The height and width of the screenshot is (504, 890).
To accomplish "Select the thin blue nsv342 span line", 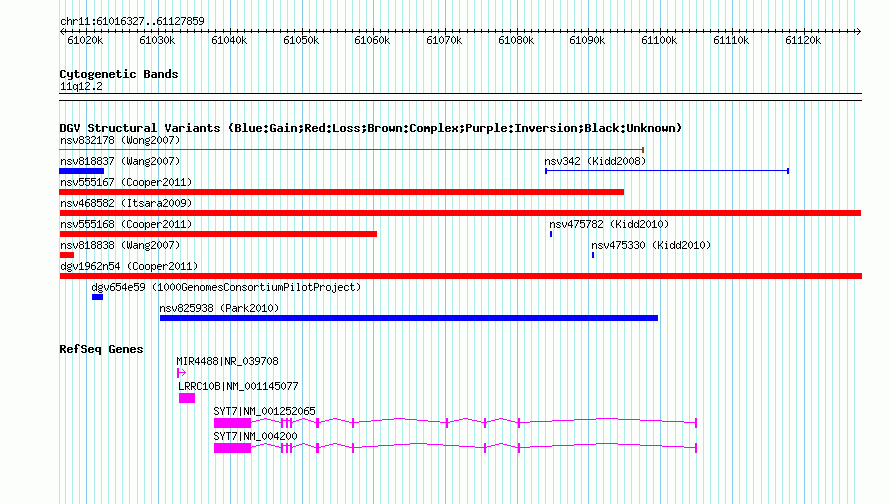I will point(667,171).
